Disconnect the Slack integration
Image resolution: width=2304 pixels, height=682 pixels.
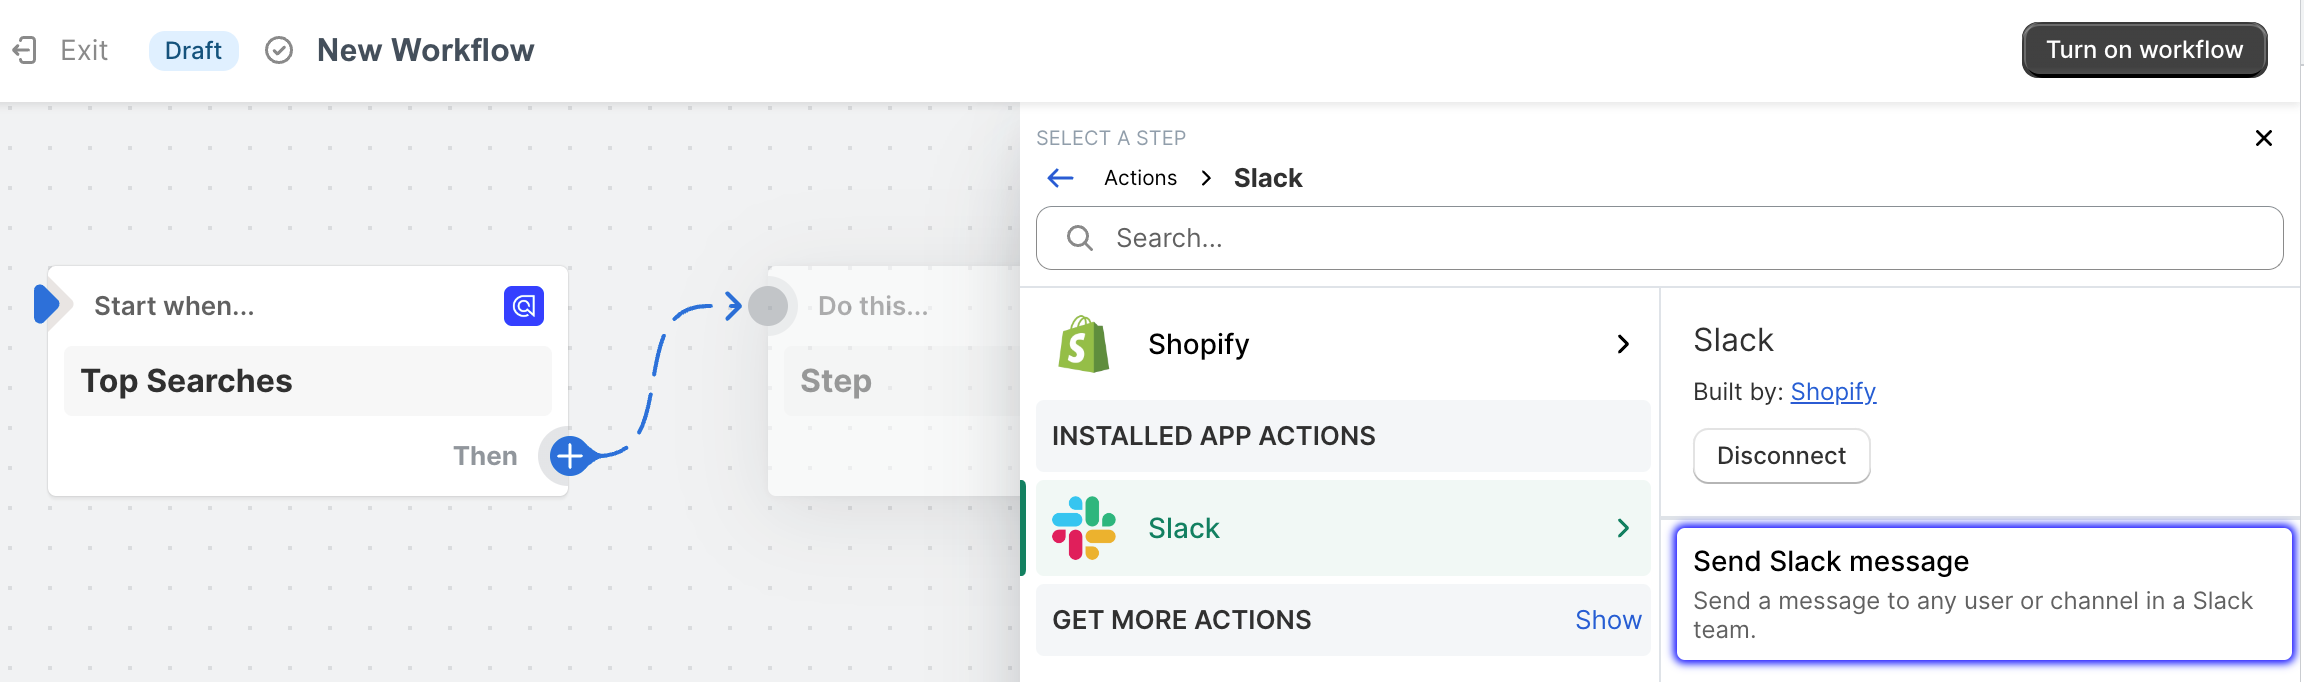(x=1781, y=455)
